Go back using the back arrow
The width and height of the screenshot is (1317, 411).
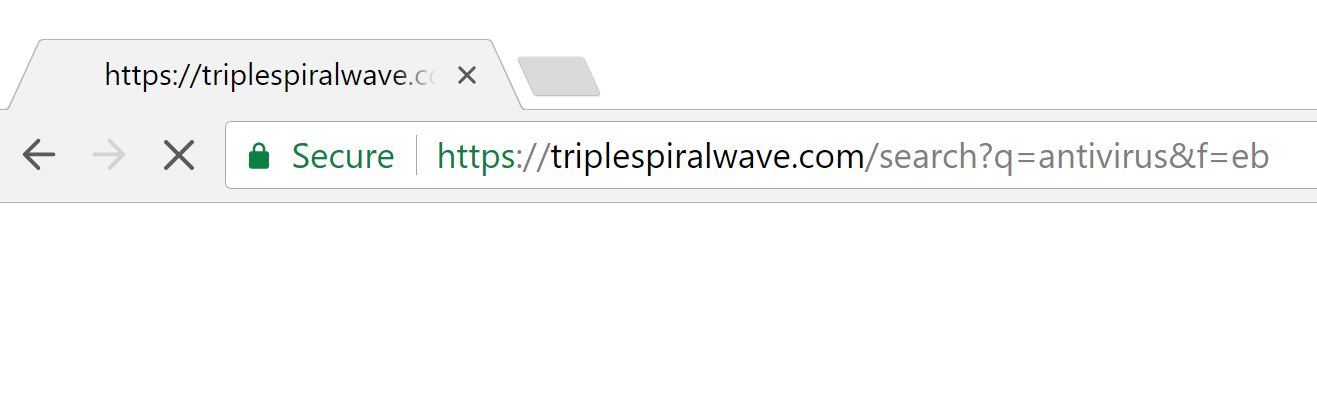coord(39,155)
